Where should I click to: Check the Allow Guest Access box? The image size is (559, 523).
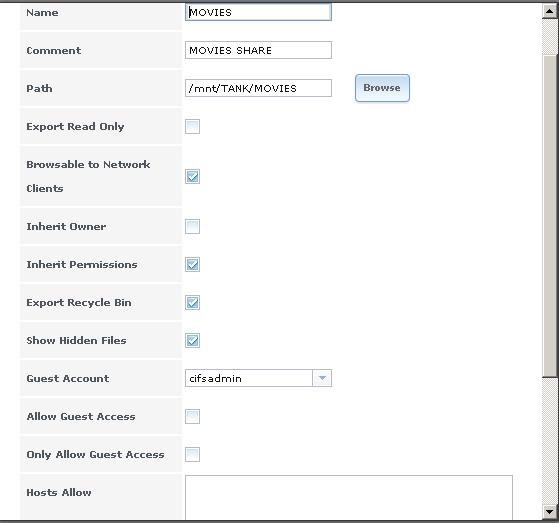193,416
